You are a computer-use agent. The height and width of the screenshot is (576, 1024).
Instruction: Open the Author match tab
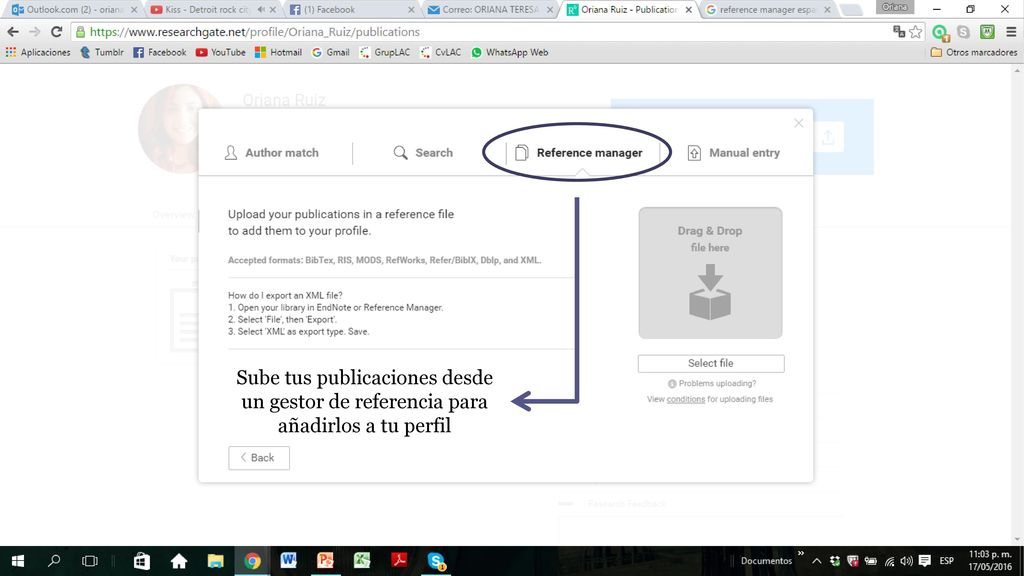(272, 153)
